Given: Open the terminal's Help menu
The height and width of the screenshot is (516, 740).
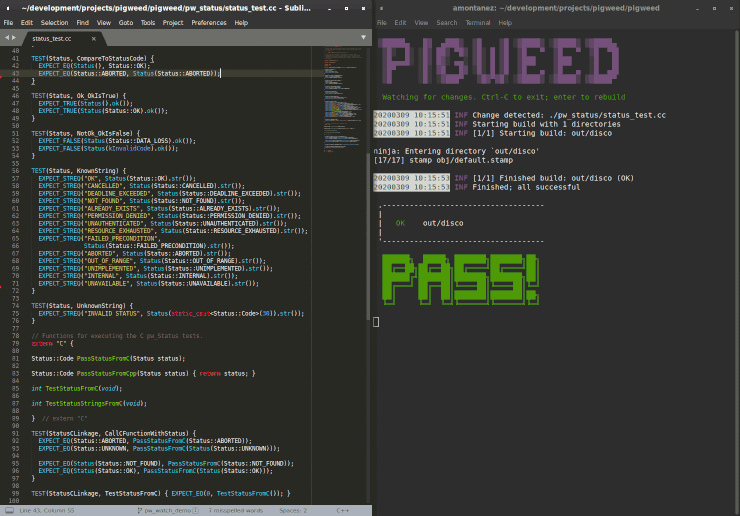Looking at the screenshot, I should [505, 23].
